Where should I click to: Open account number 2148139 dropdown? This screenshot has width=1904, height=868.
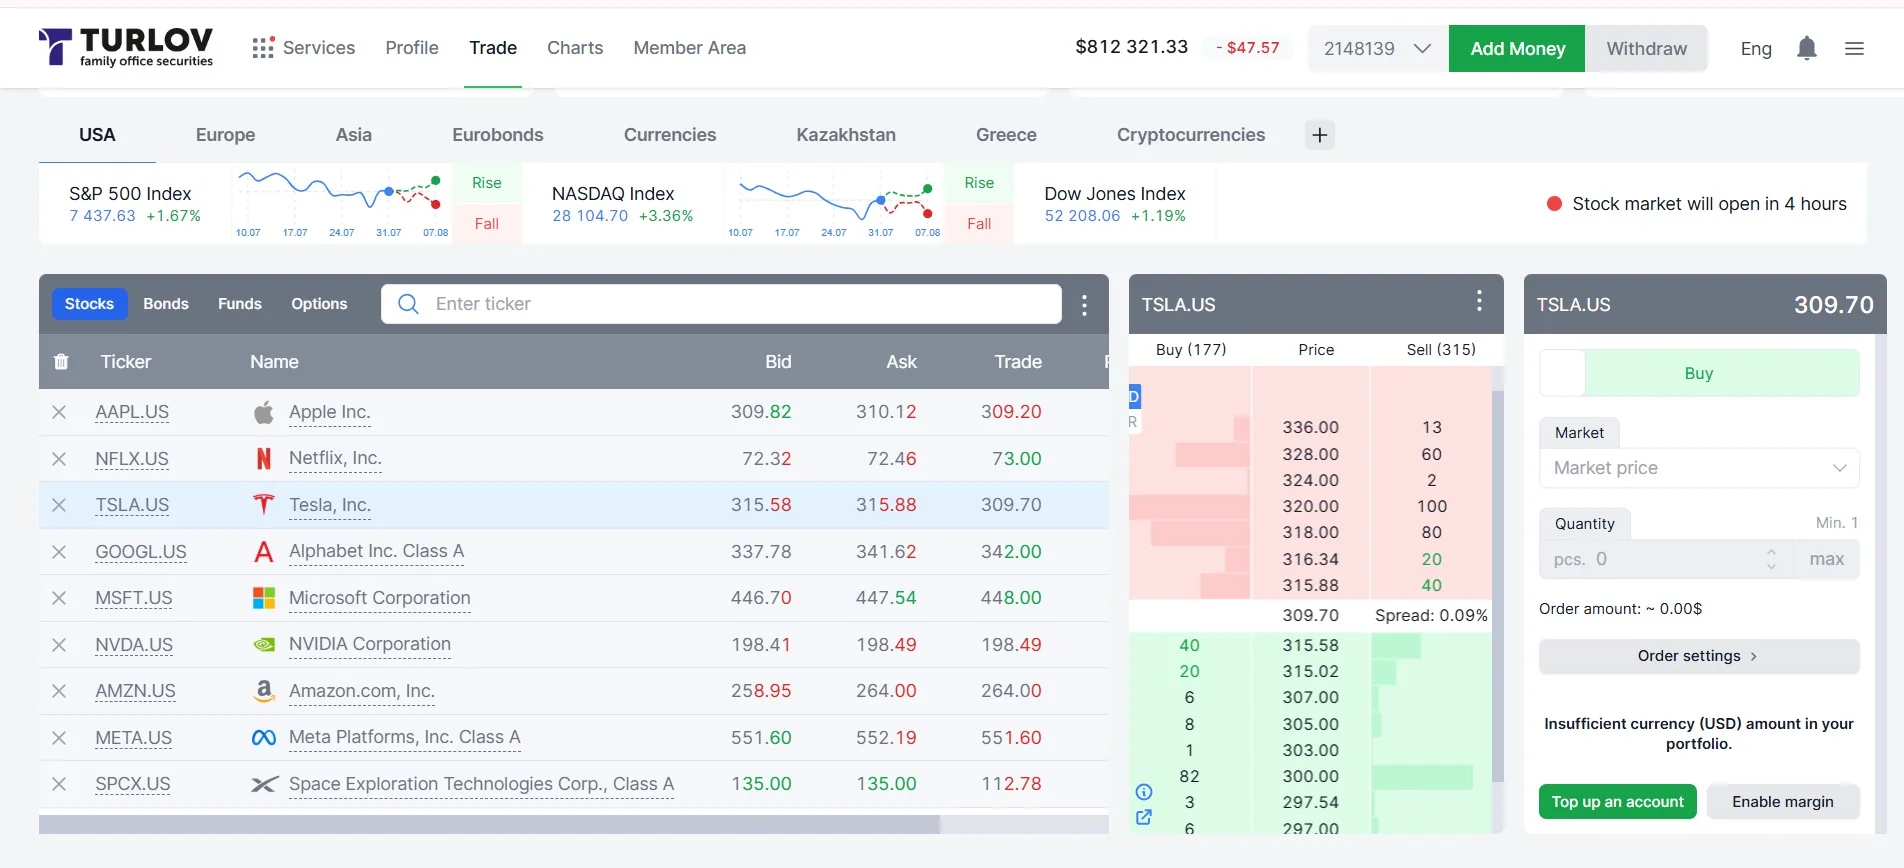(1378, 48)
